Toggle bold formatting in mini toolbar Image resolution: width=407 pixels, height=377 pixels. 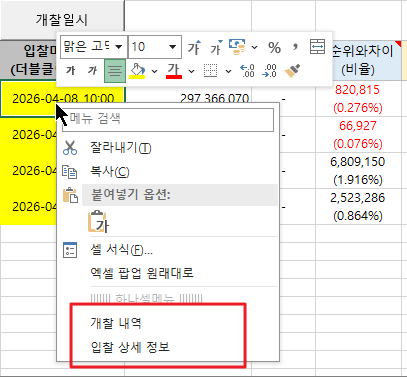pyautogui.click(x=71, y=70)
